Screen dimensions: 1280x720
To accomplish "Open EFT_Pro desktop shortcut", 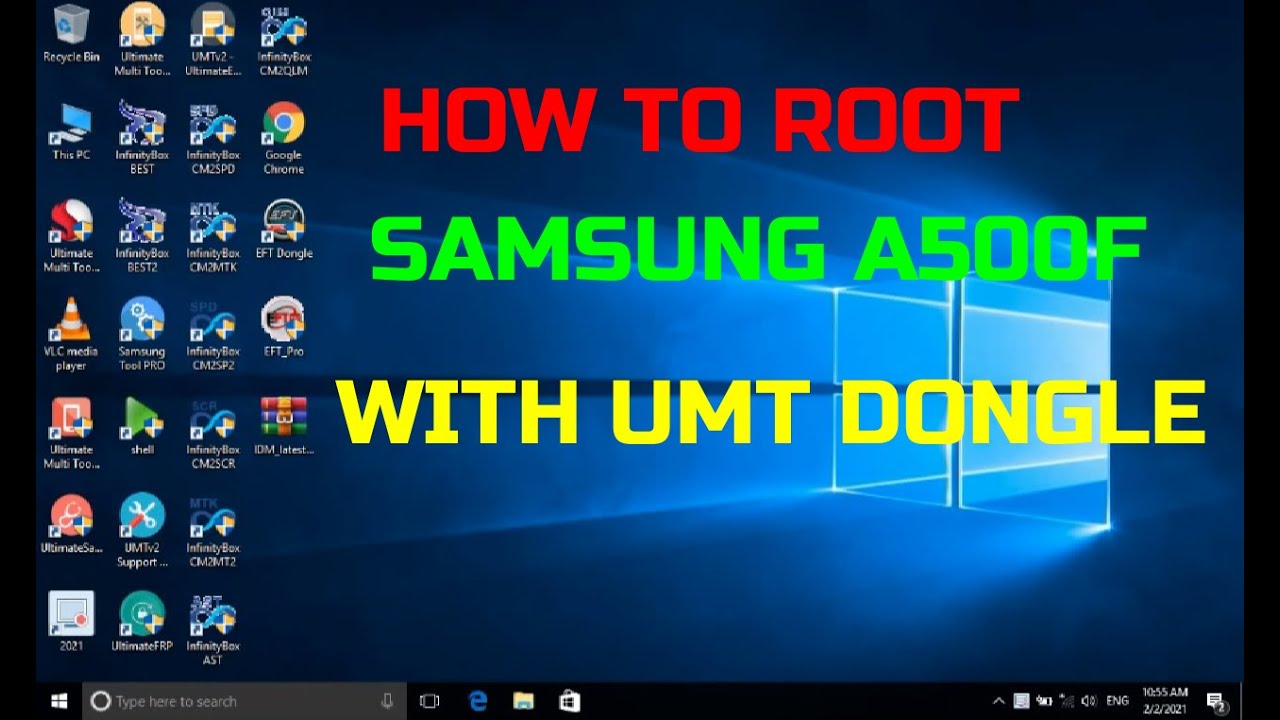I will [x=284, y=327].
